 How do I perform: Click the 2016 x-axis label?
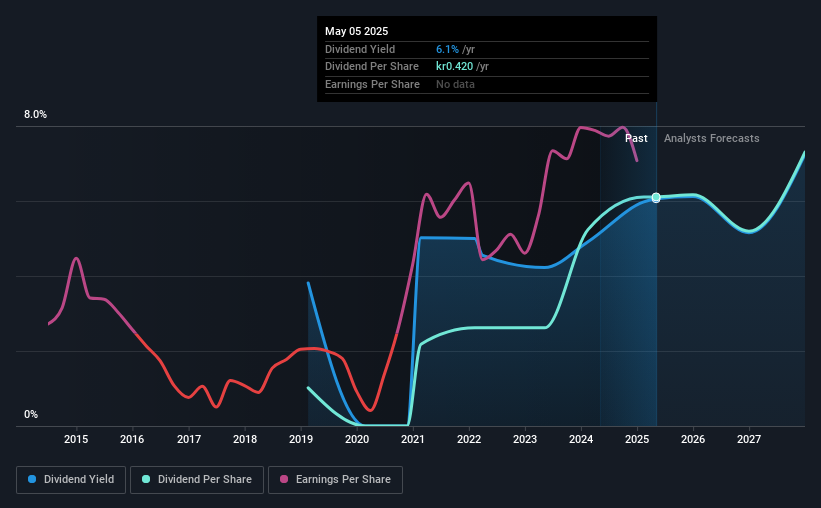coord(132,439)
